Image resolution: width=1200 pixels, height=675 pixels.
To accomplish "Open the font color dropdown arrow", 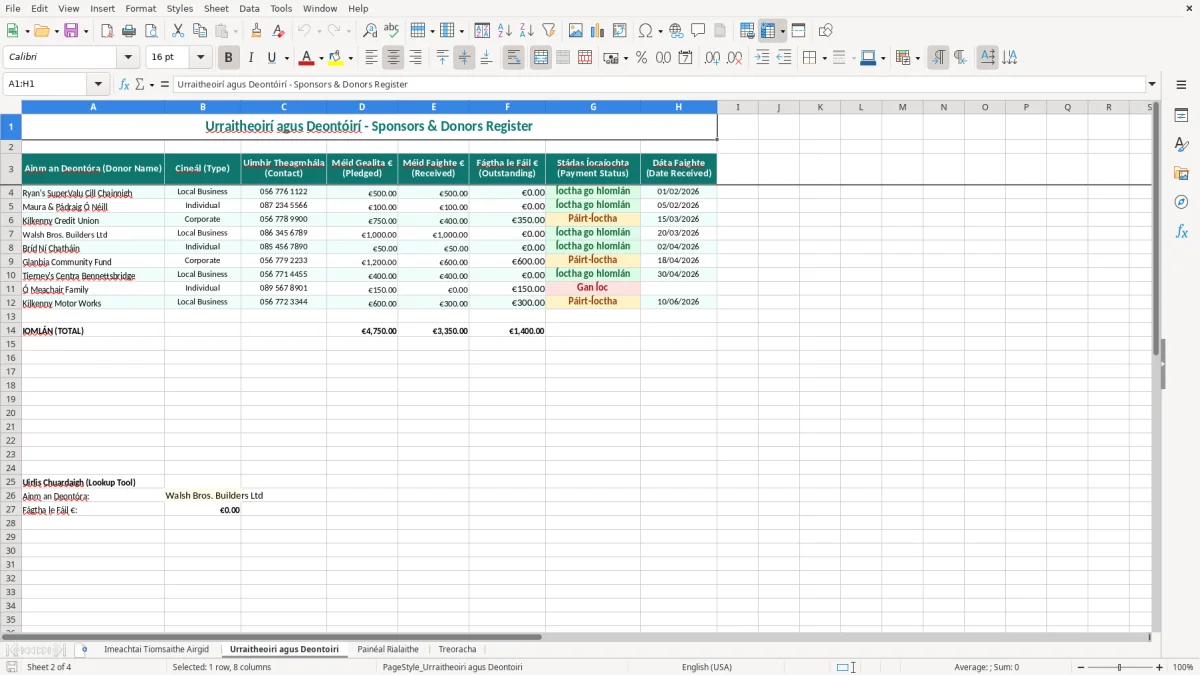I will (322, 58).
